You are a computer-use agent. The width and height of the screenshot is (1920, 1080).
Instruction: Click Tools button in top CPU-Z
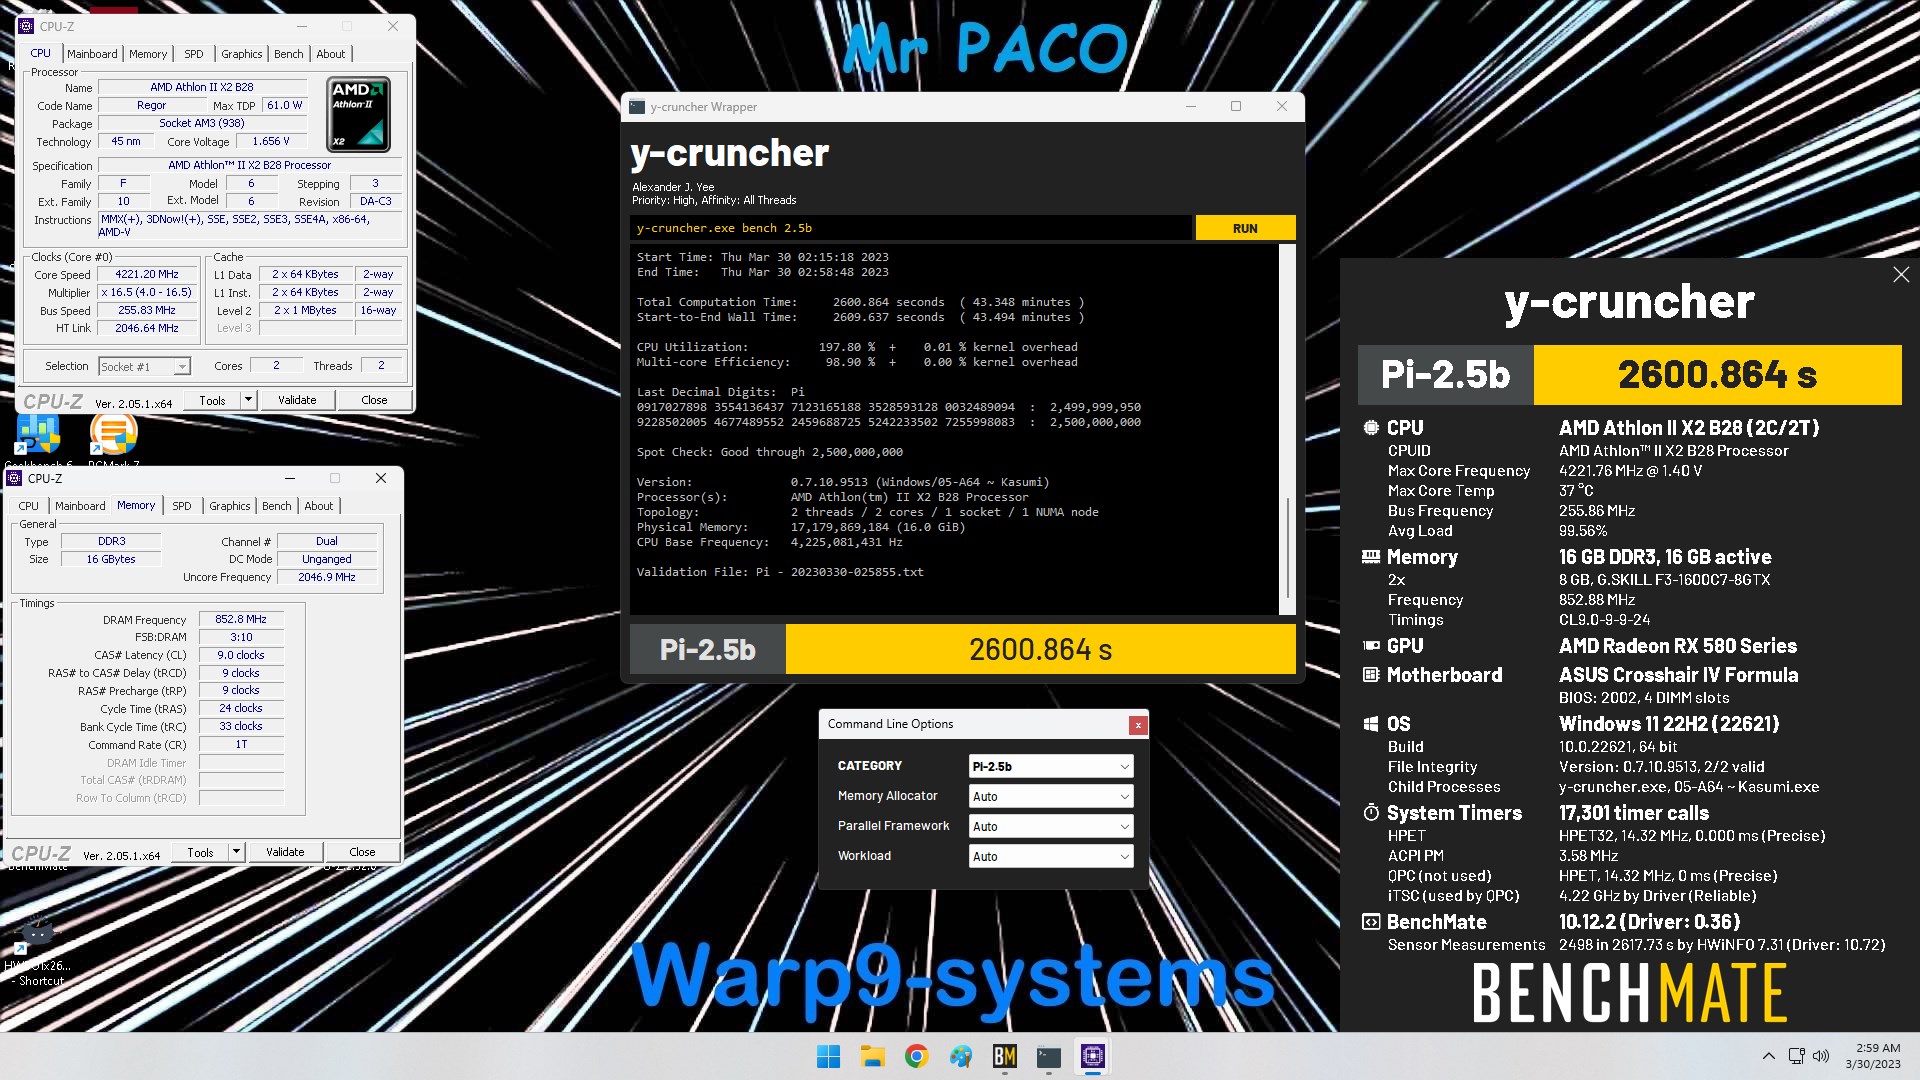(x=212, y=400)
